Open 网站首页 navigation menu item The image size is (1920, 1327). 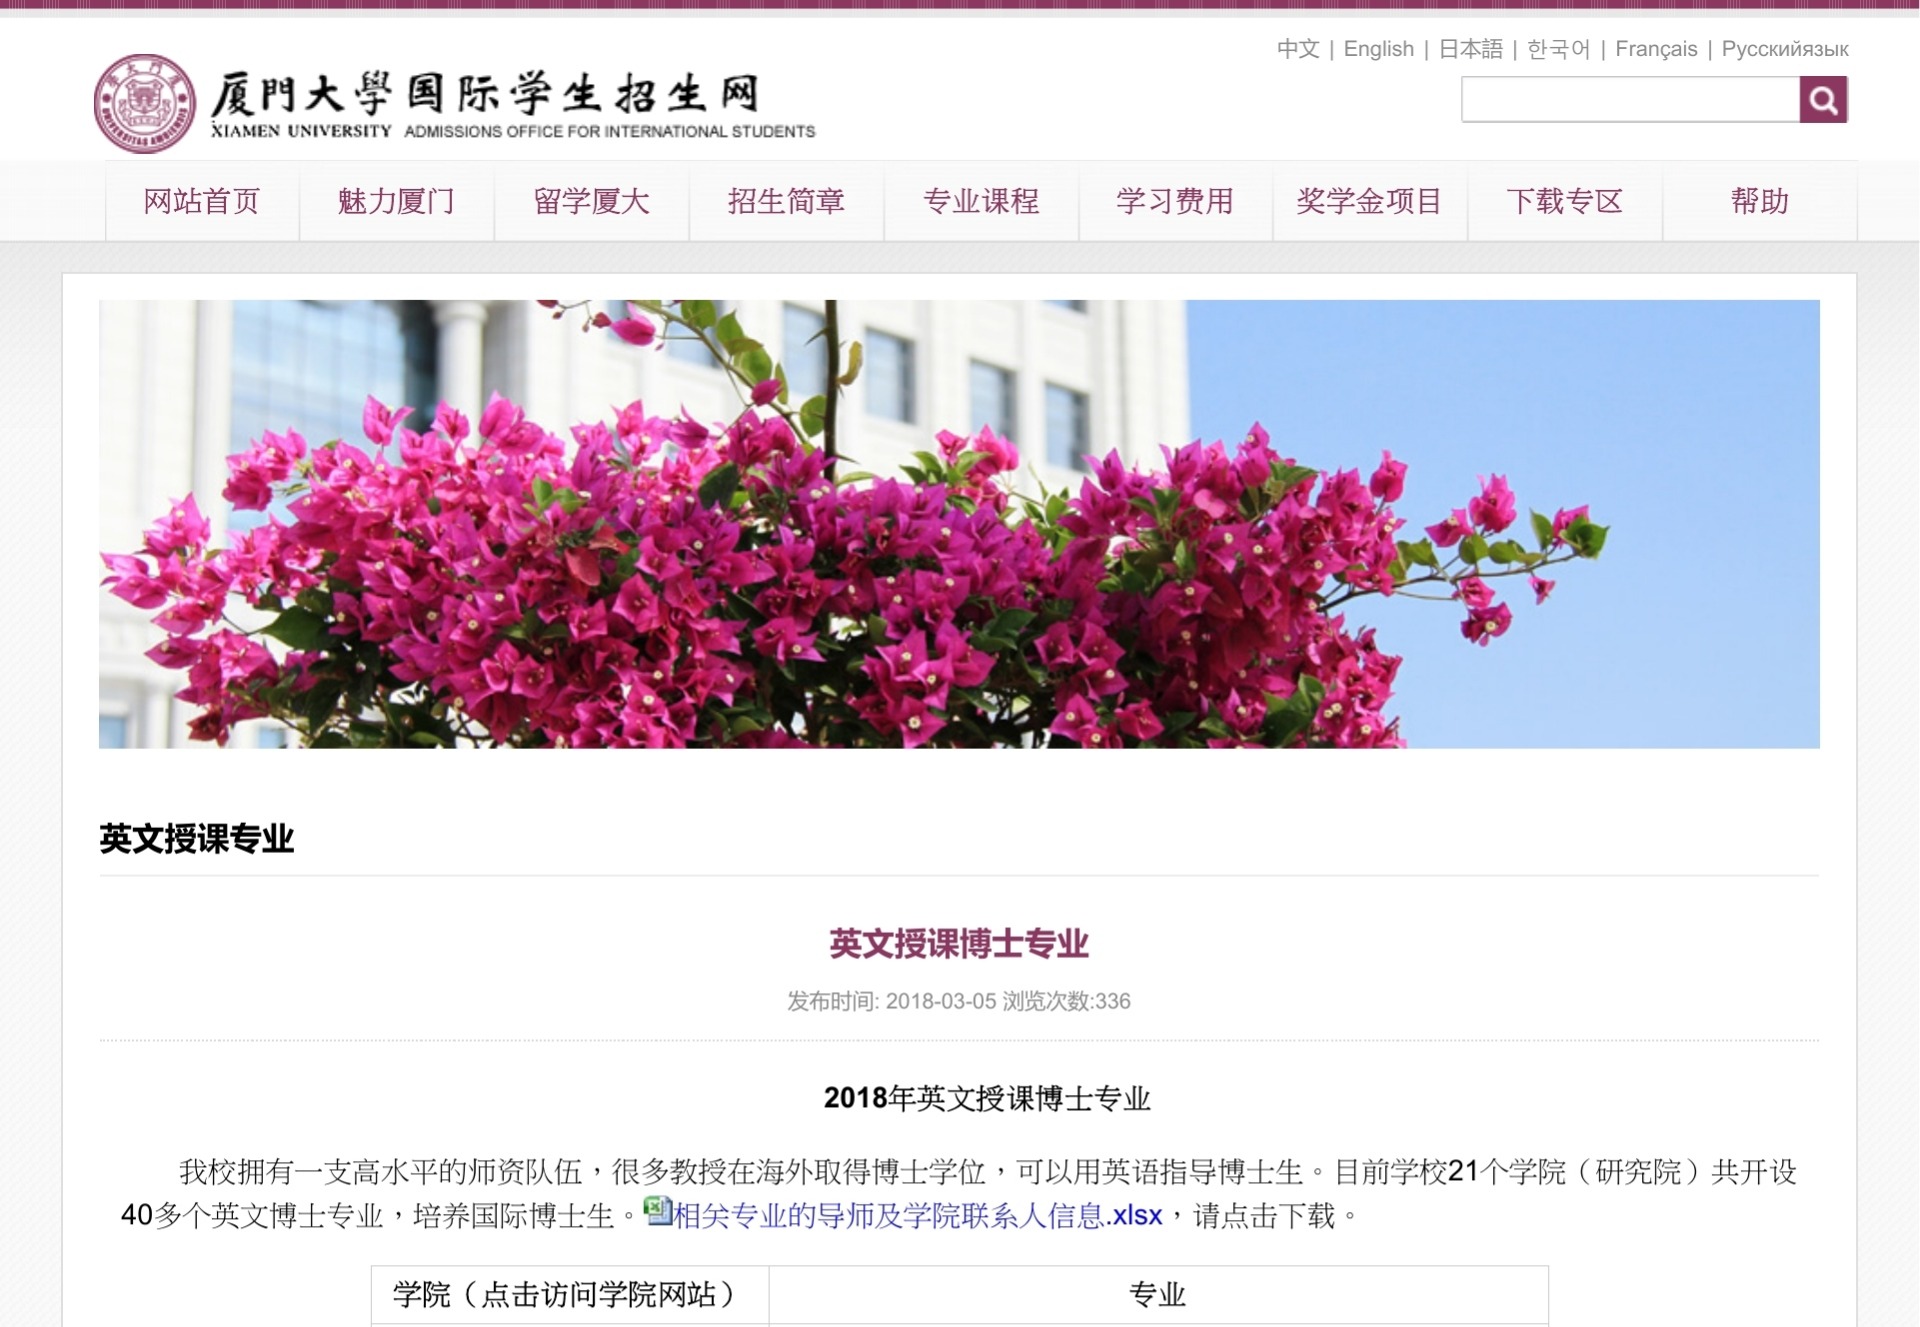(201, 201)
